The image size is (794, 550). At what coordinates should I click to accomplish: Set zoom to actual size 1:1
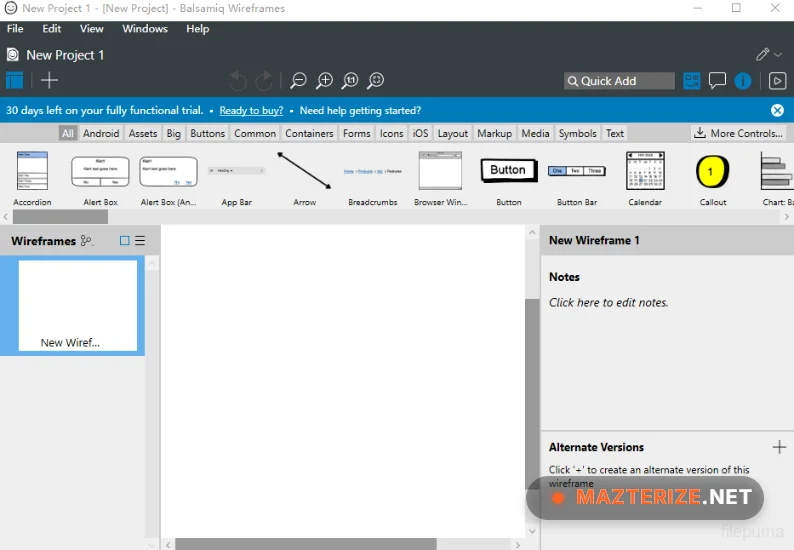click(350, 81)
